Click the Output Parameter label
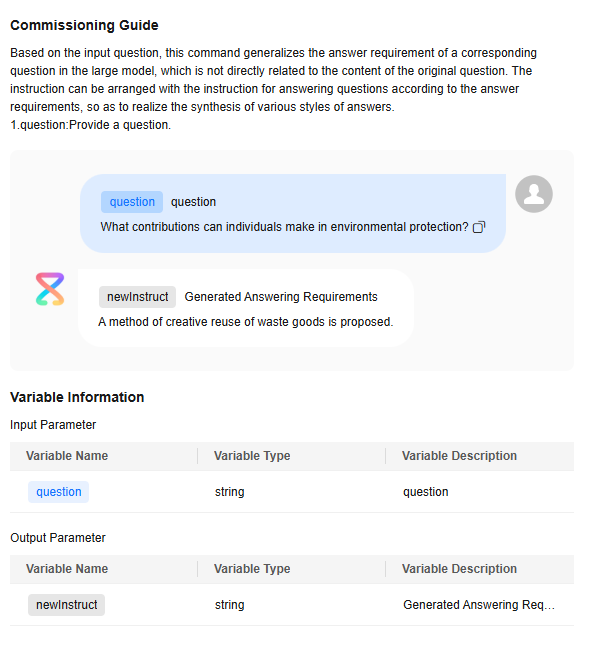This screenshot has width=592, height=656. click(x=58, y=538)
